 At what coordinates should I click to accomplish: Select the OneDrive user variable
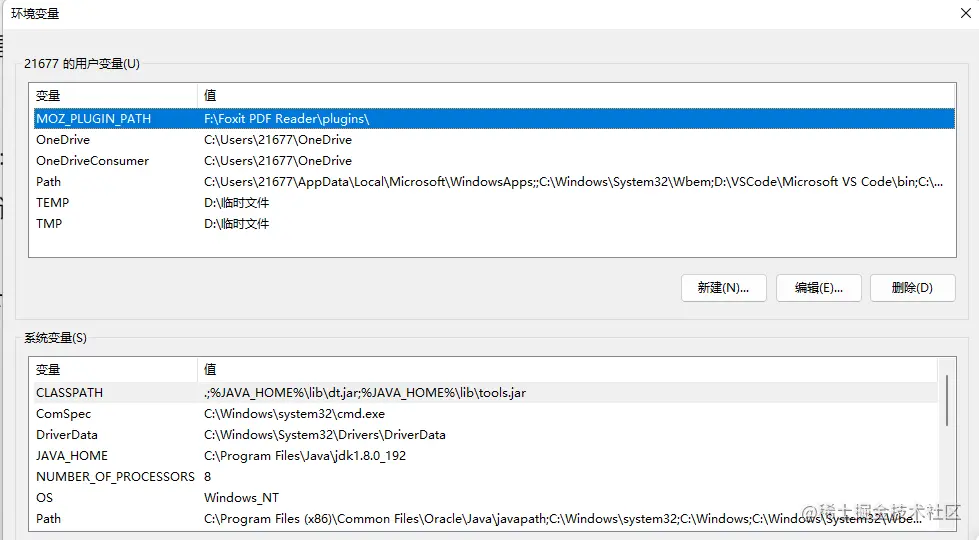point(63,140)
